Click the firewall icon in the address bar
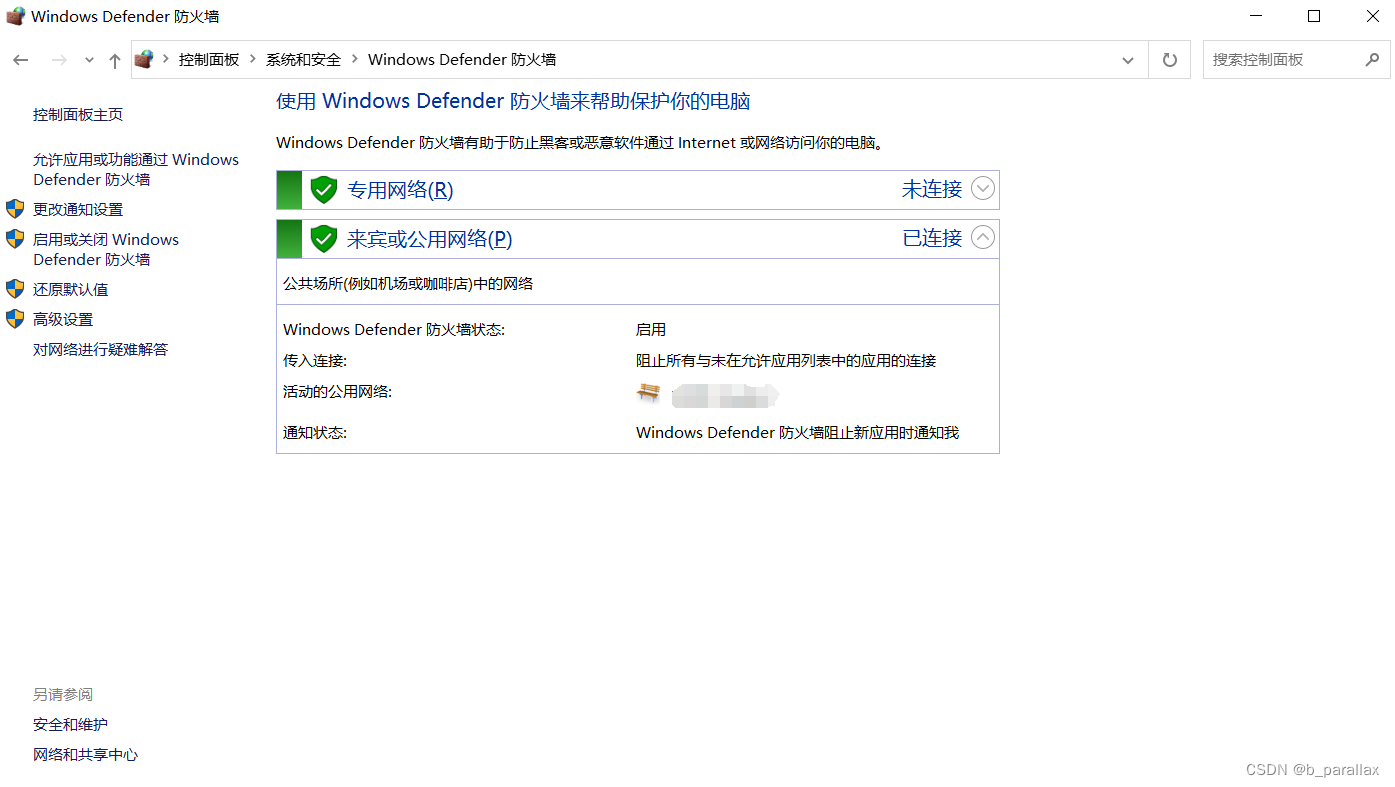This screenshot has height=787, width=1395. point(144,59)
